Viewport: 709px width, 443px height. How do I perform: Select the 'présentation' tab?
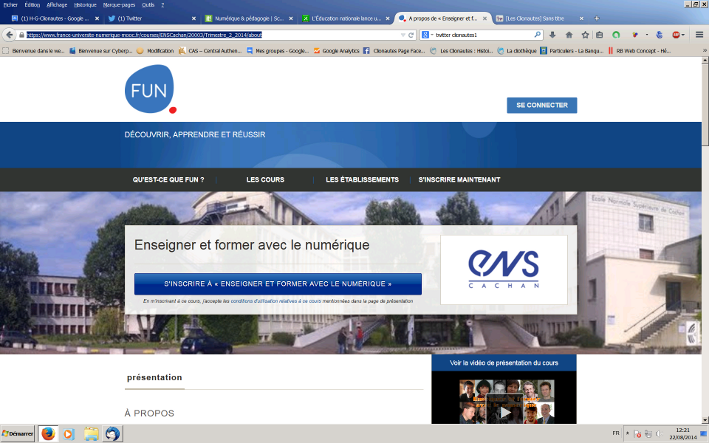(x=155, y=377)
